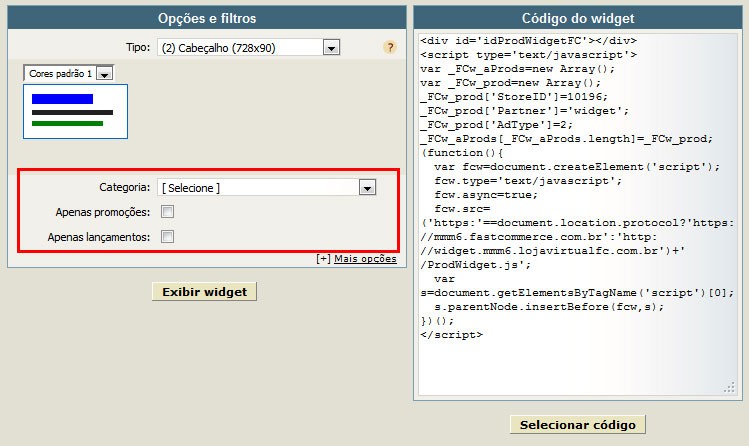Click the blue color bar in the preview
749x446 pixels.
pos(62,99)
